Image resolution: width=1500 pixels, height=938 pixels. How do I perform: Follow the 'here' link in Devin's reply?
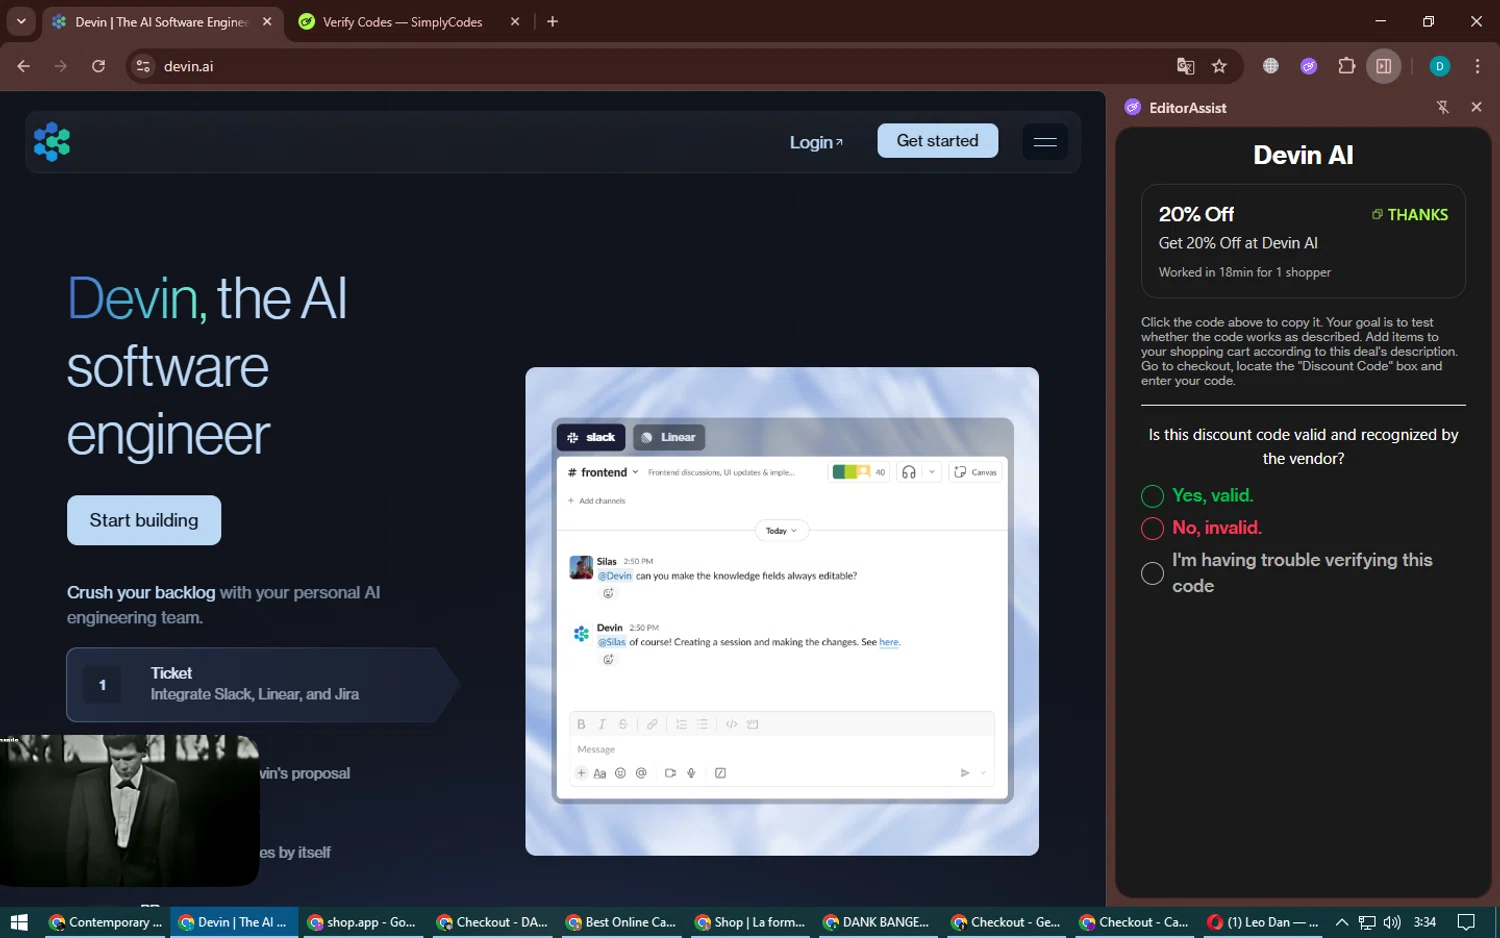889,642
